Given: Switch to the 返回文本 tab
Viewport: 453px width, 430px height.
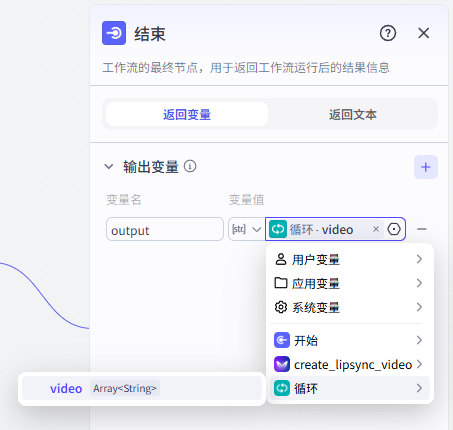Looking at the screenshot, I should tap(352, 114).
